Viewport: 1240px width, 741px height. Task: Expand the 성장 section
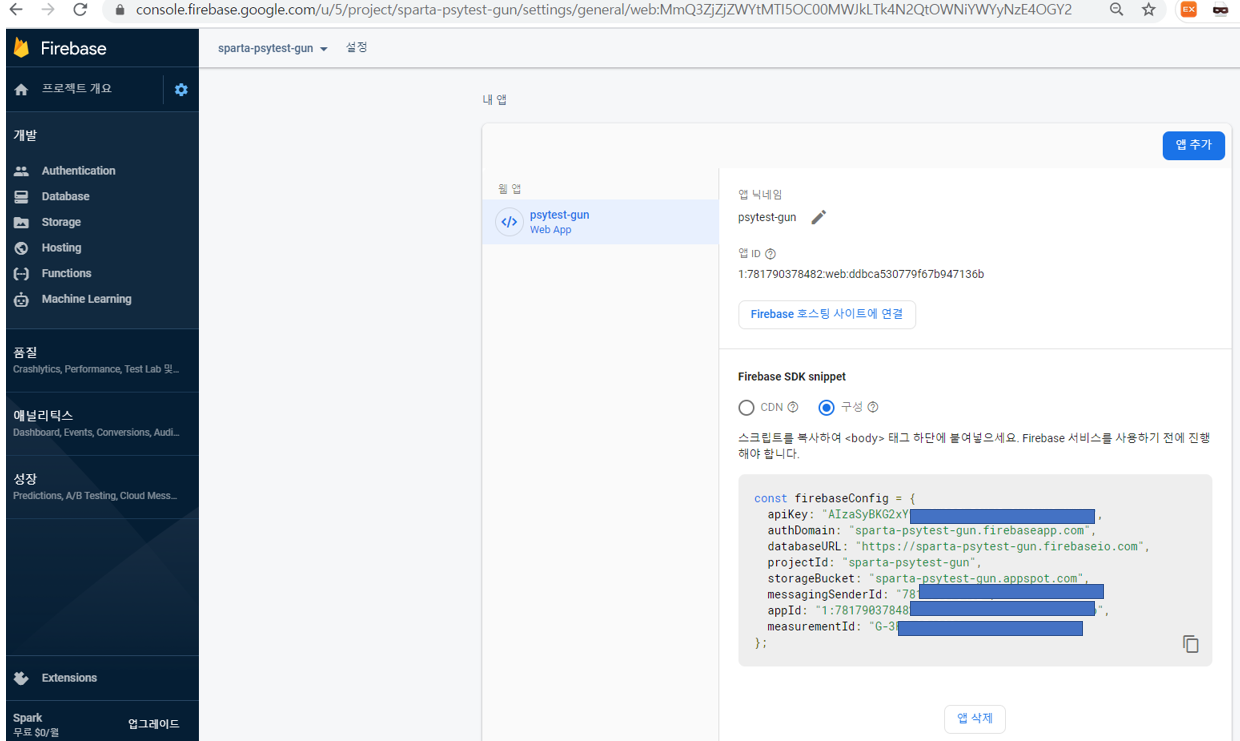[102, 487]
